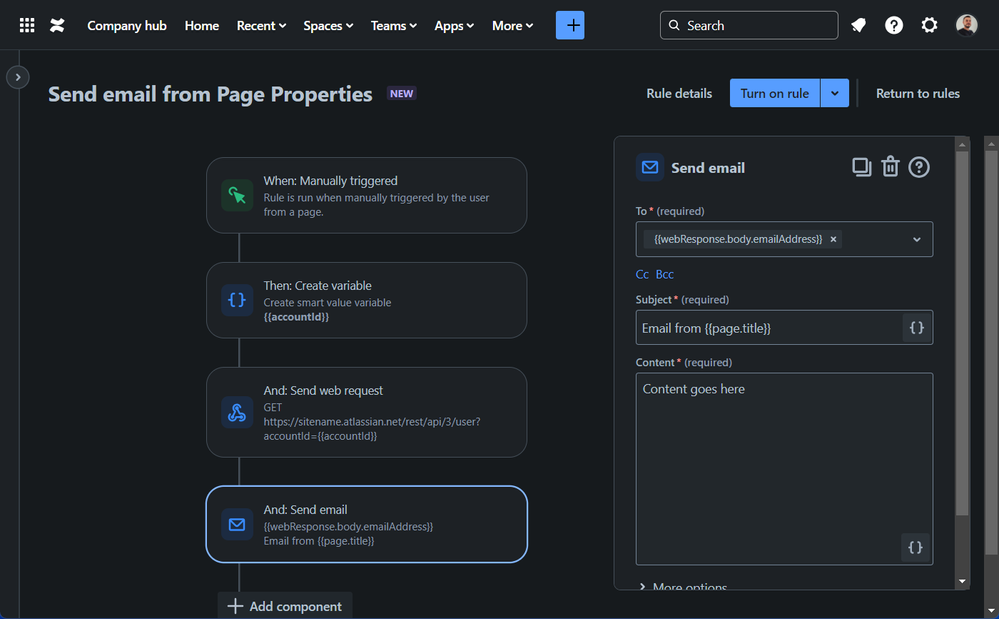Click the Send email panel scrollbar thumb
The width and height of the screenshot is (999, 619).
pyautogui.click(x=962, y=332)
